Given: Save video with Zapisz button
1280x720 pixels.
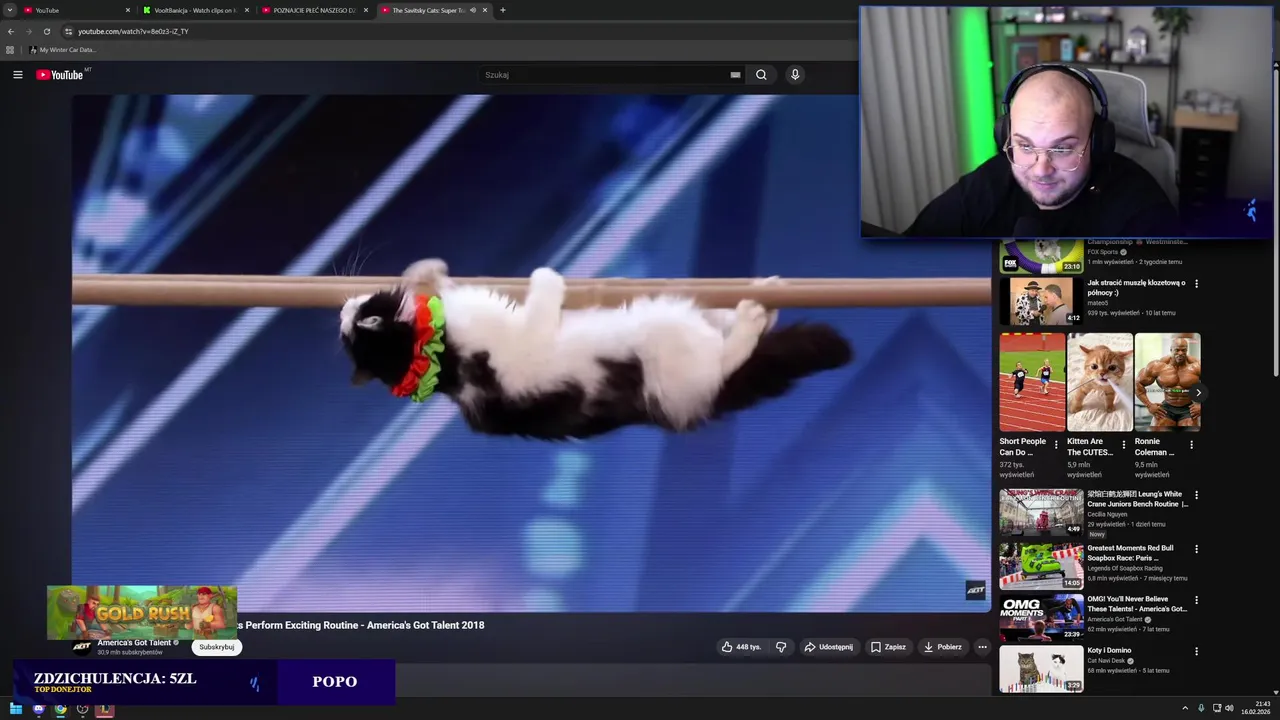Looking at the screenshot, I should (888, 647).
